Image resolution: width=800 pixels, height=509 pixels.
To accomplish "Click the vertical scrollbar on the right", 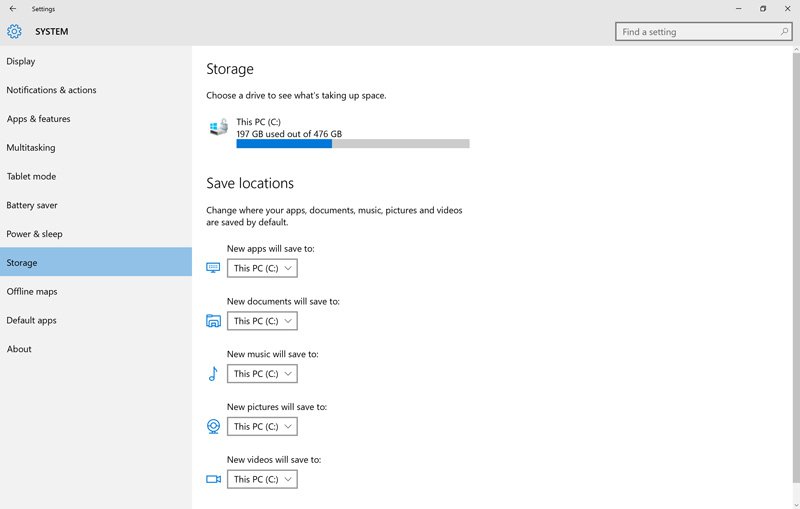I will pyautogui.click(x=796, y=268).
